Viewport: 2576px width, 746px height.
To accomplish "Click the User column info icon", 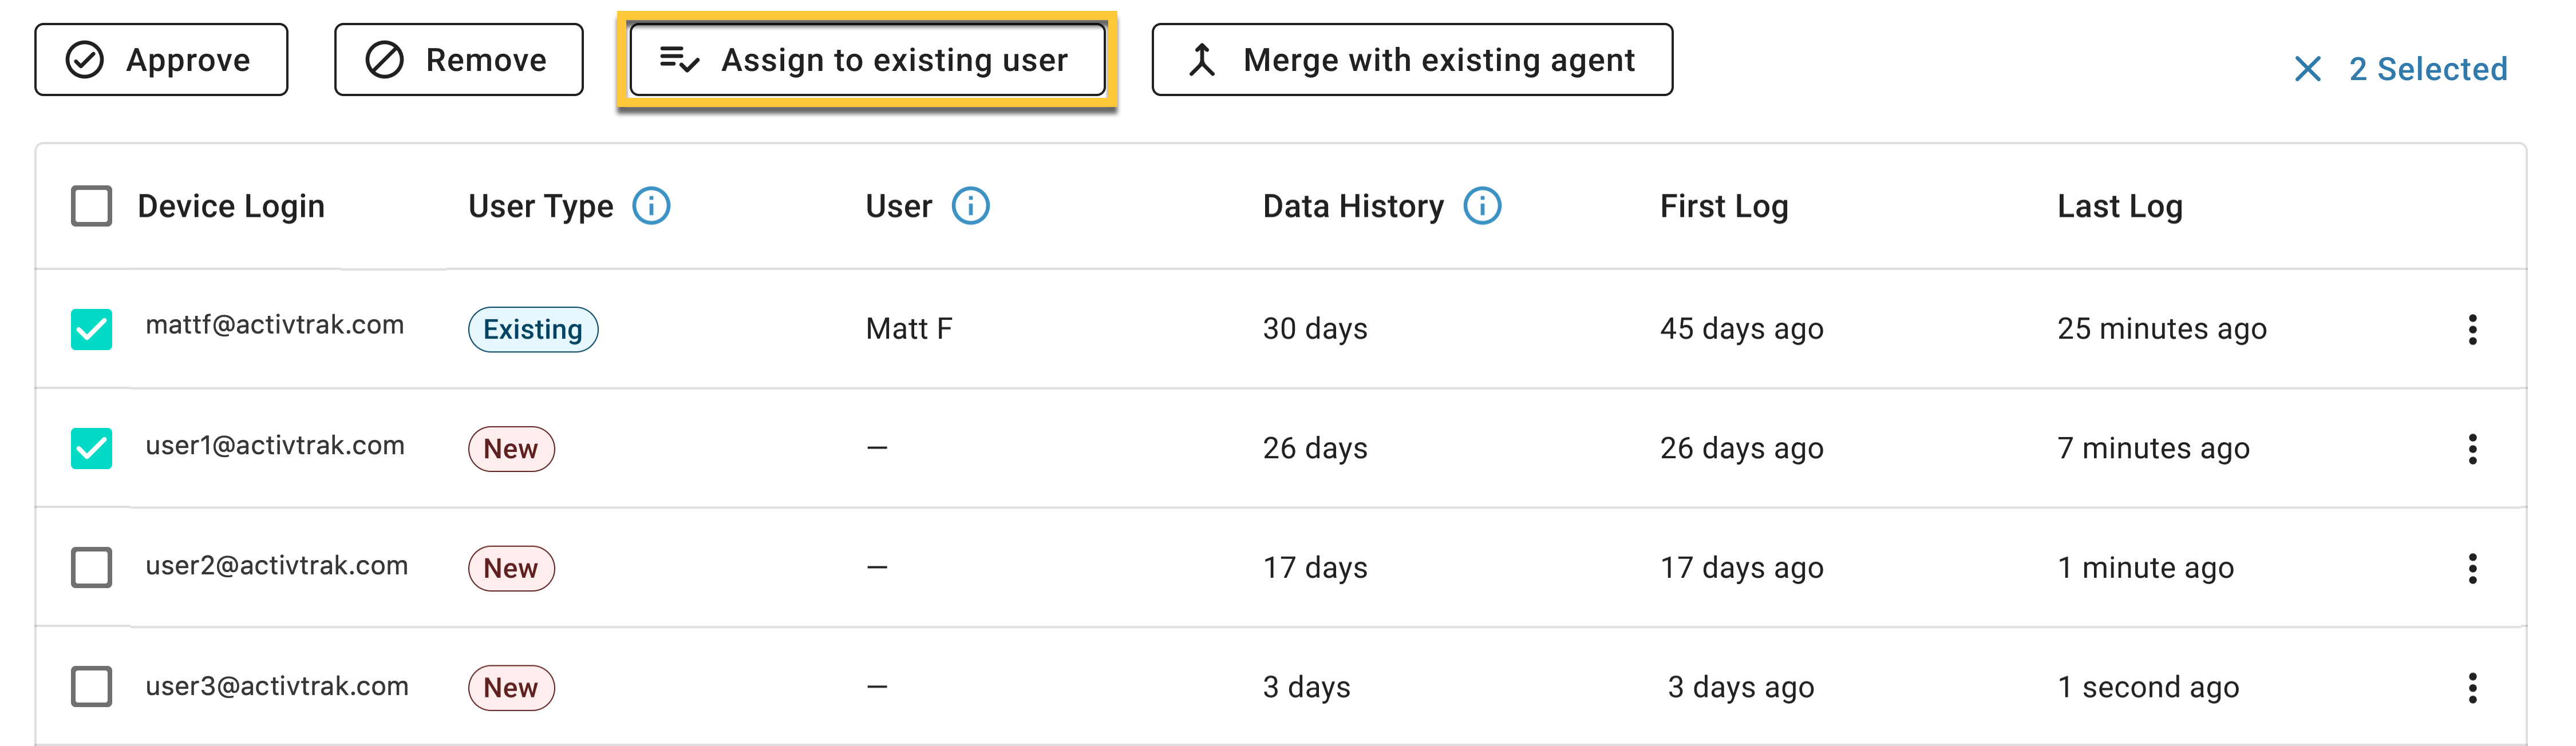I will point(970,206).
